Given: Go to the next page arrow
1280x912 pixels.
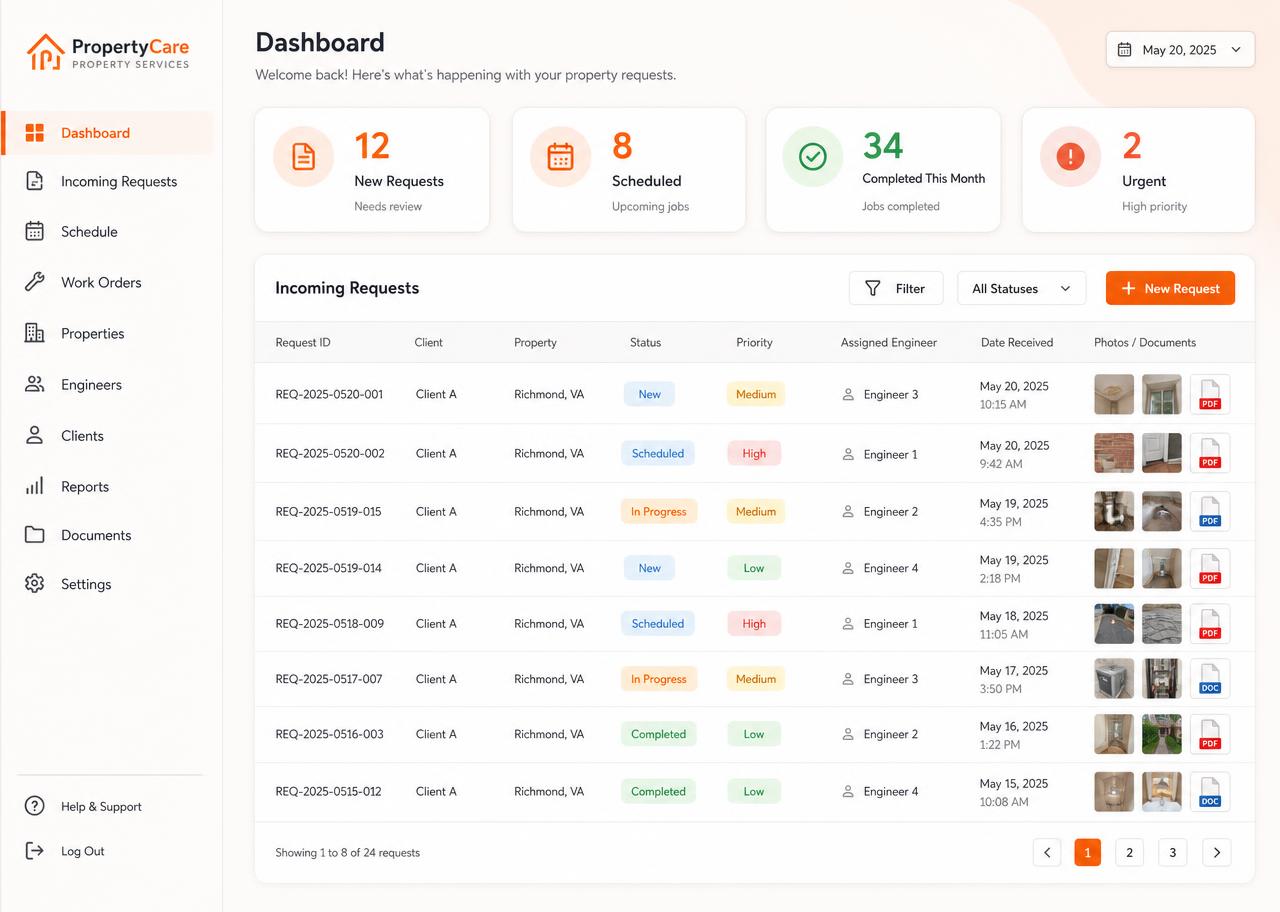Looking at the screenshot, I should [x=1217, y=852].
